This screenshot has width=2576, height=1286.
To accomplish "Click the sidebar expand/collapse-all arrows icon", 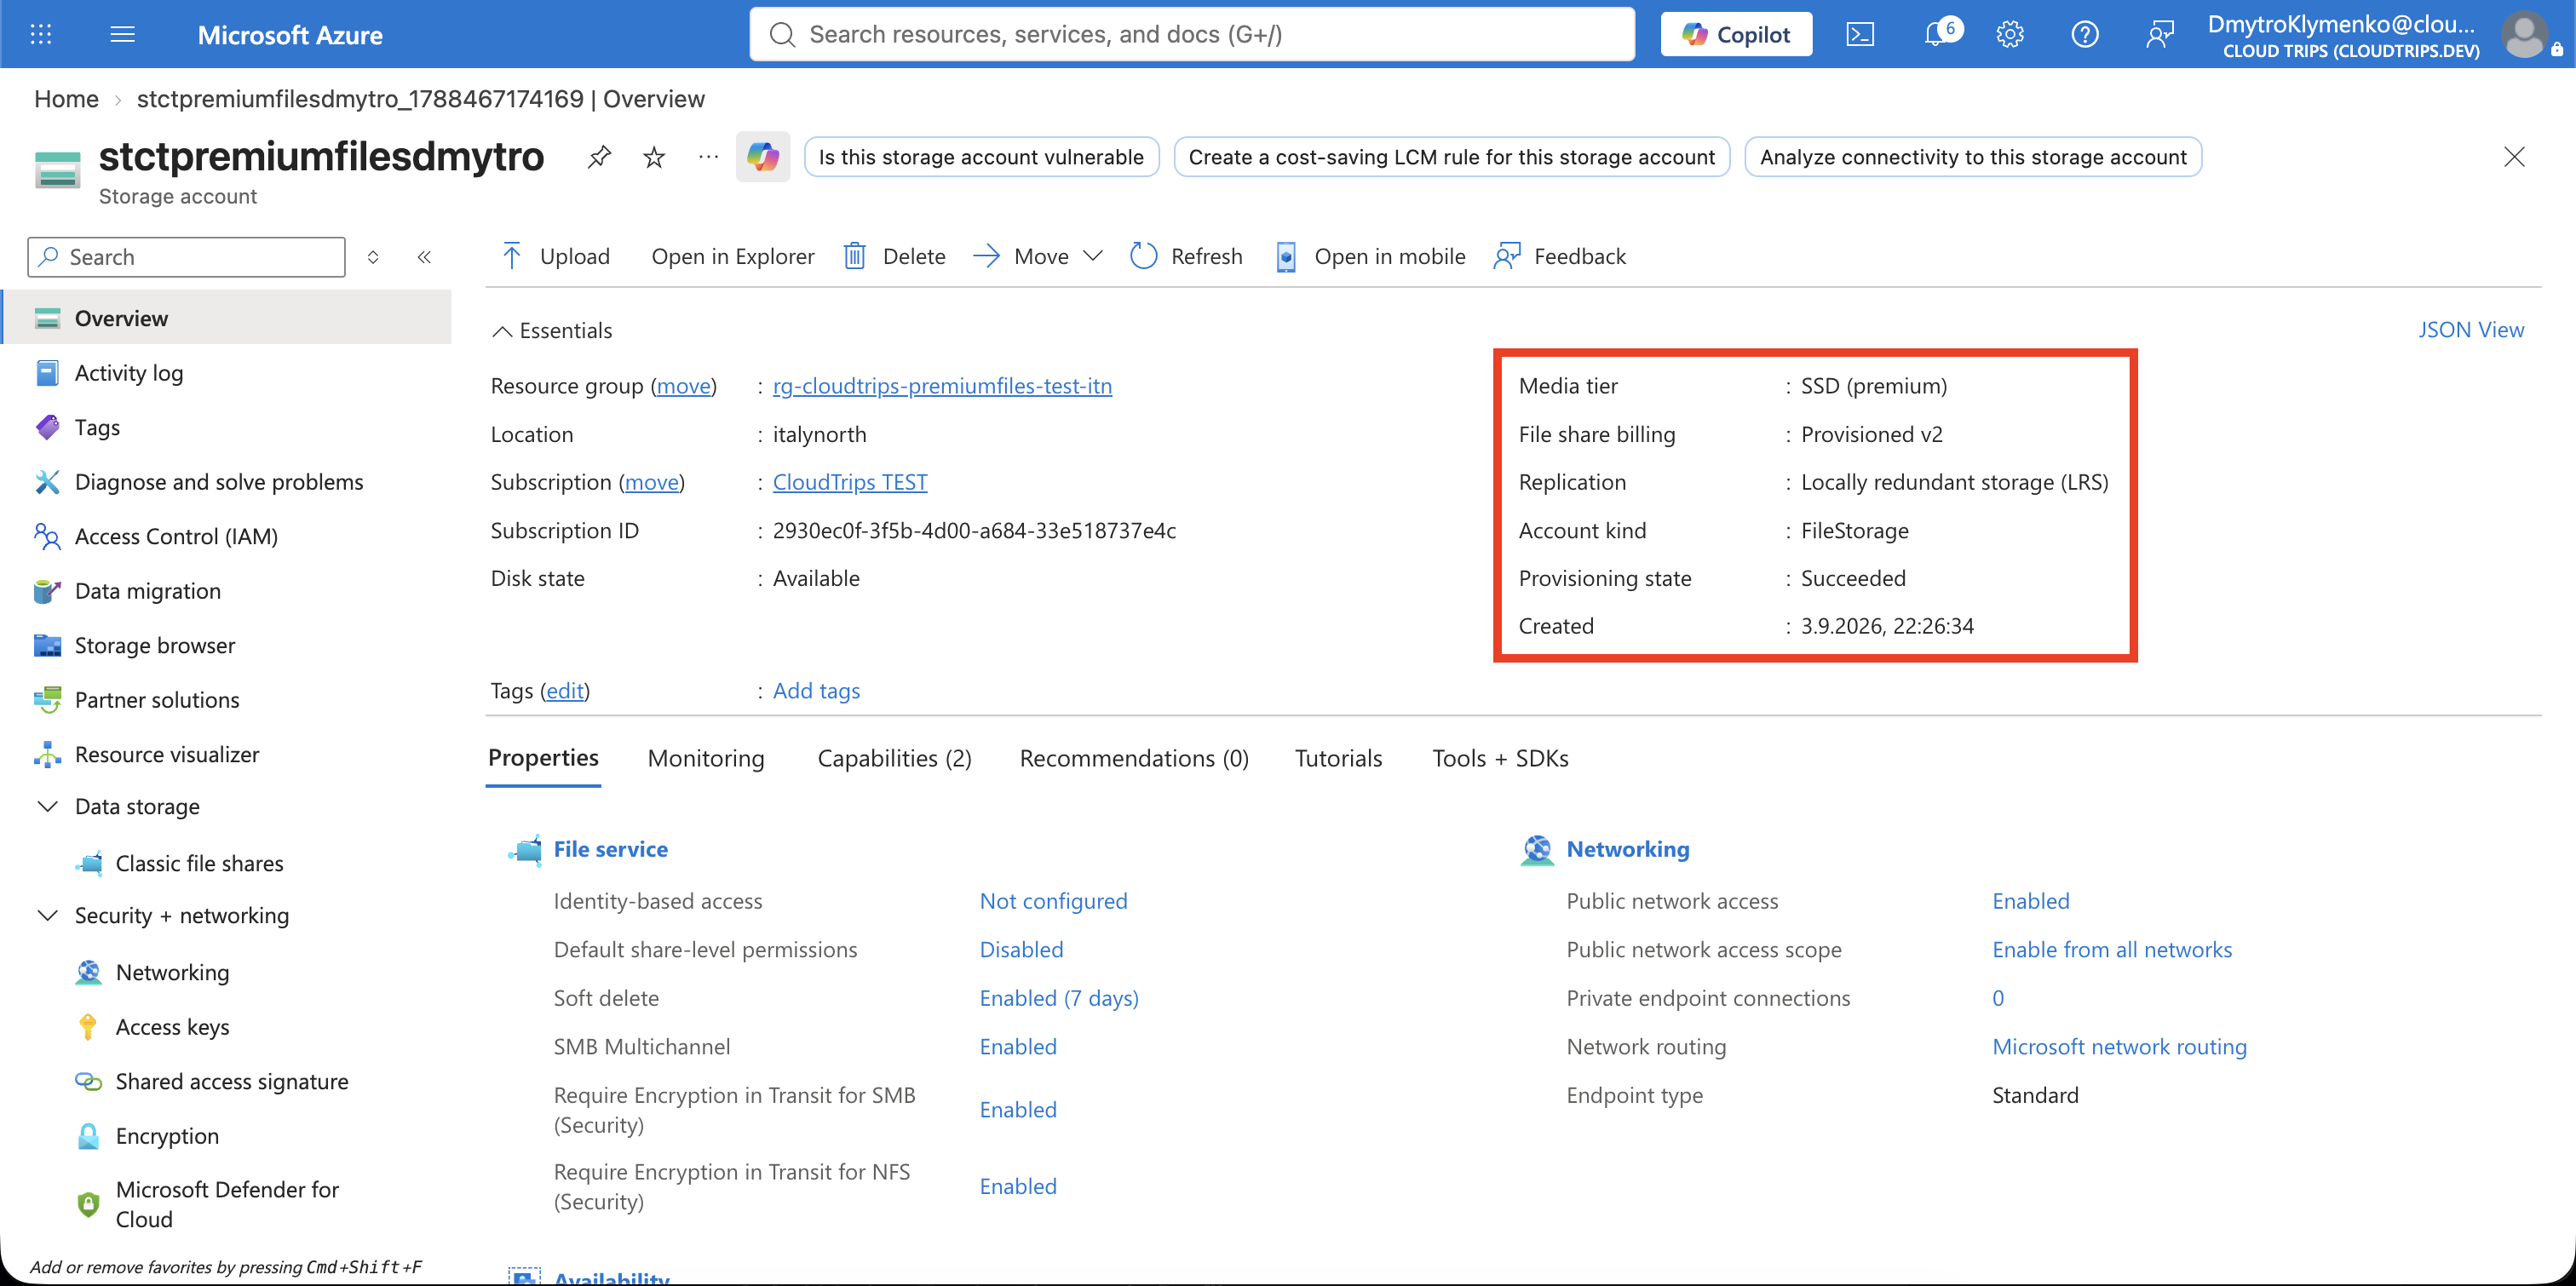I will [x=373, y=257].
